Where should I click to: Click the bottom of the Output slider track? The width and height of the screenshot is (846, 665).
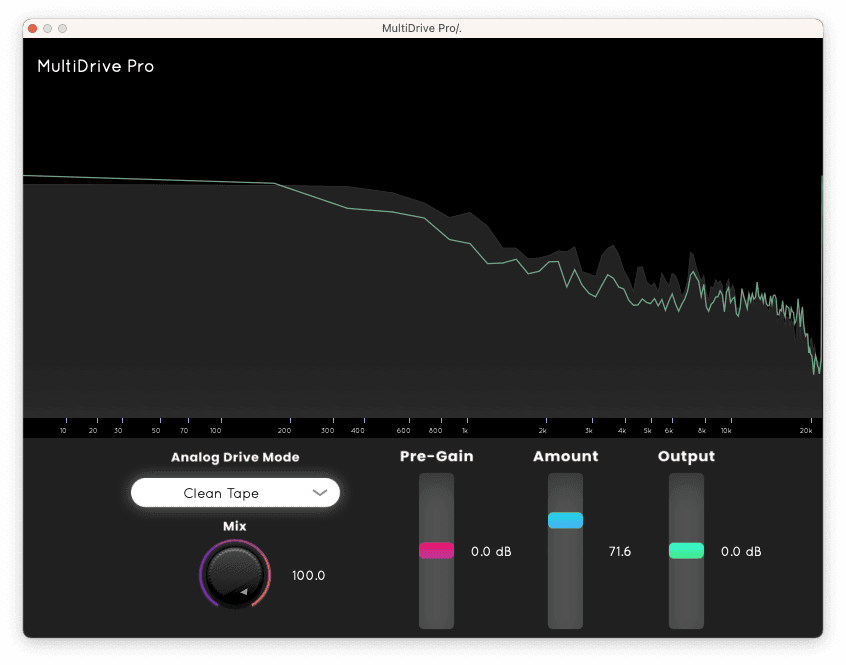pos(686,619)
